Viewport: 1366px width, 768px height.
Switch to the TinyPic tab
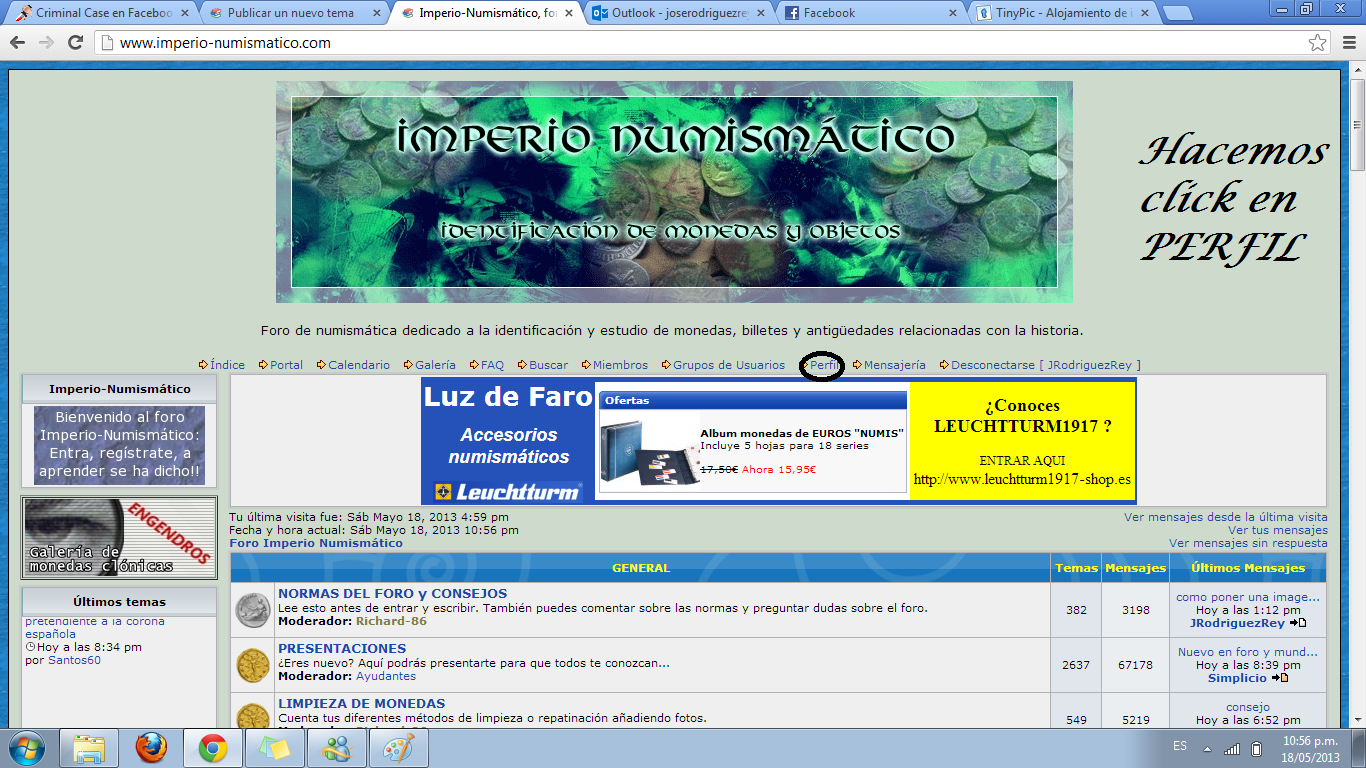[1062, 13]
